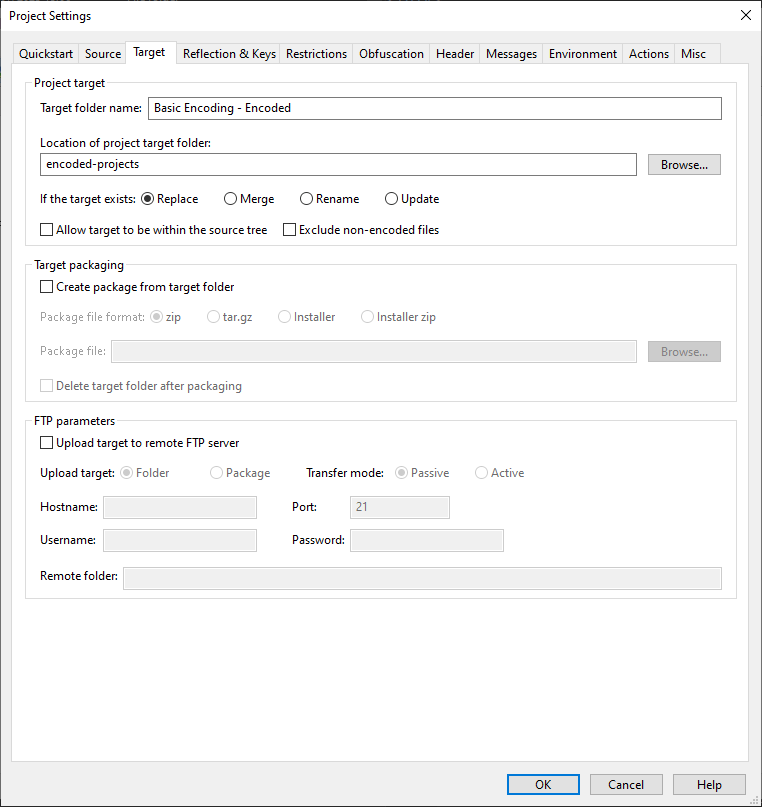
Task: Click the FTP Port field
Action: coord(400,507)
